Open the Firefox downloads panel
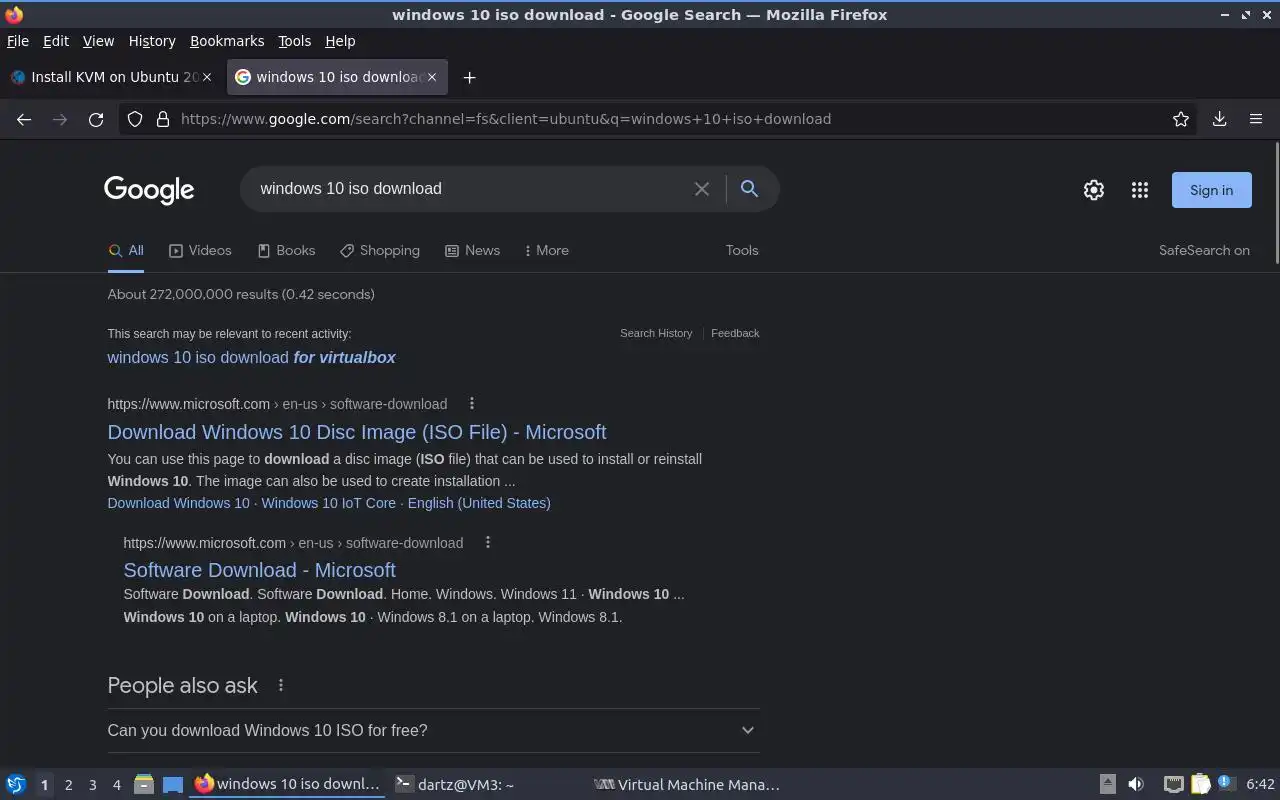 tap(1219, 119)
